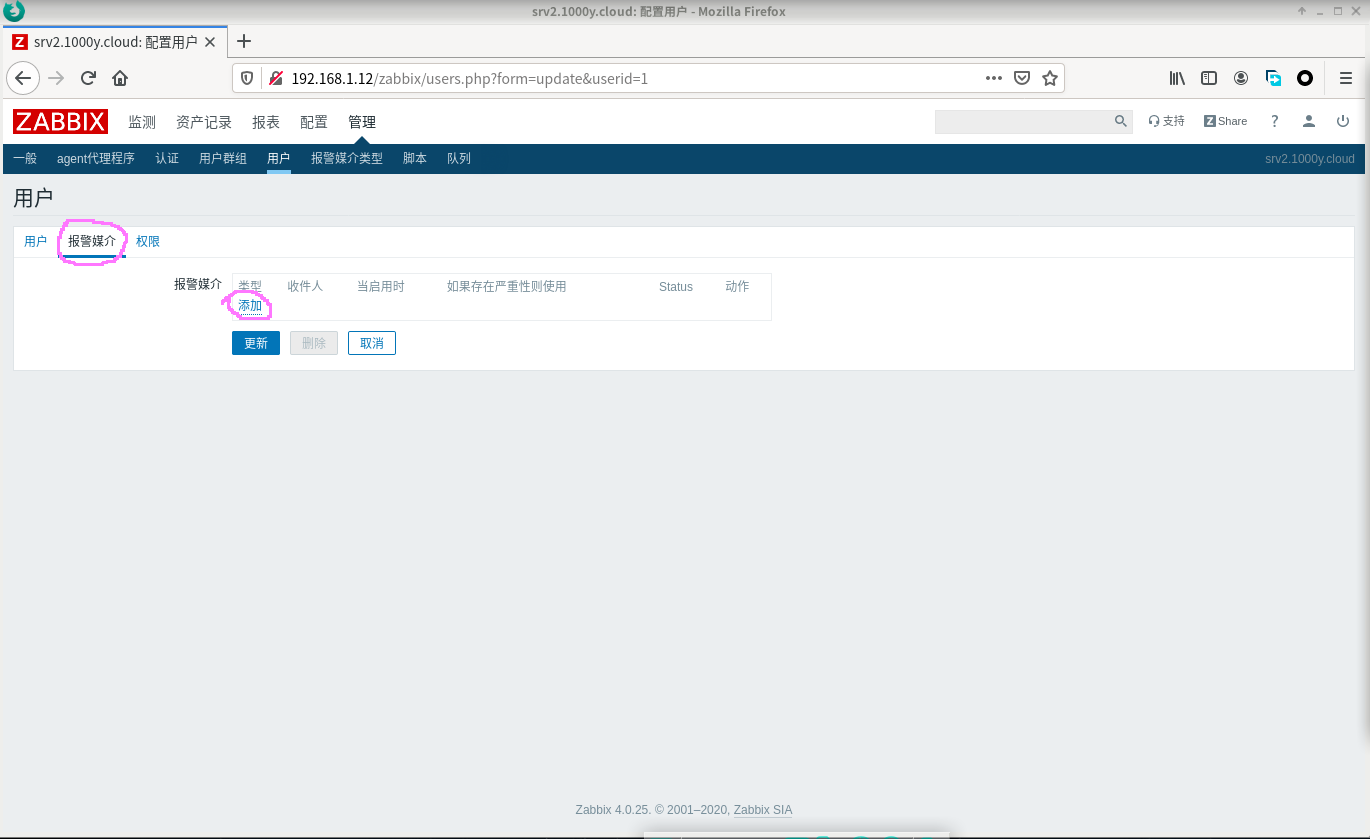Click the Zabbix search magnifier icon
This screenshot has width=1370, height=839.
pos(1120,121)
